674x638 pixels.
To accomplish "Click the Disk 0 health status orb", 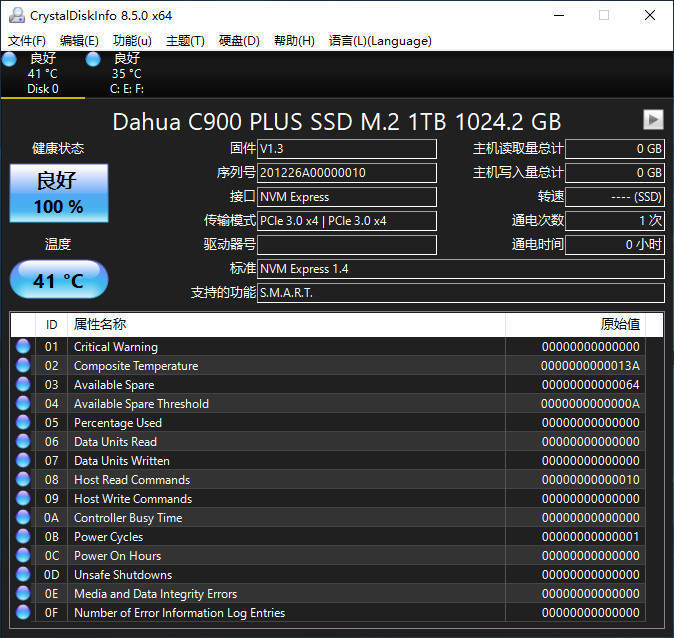I will [x=9, y=59].
